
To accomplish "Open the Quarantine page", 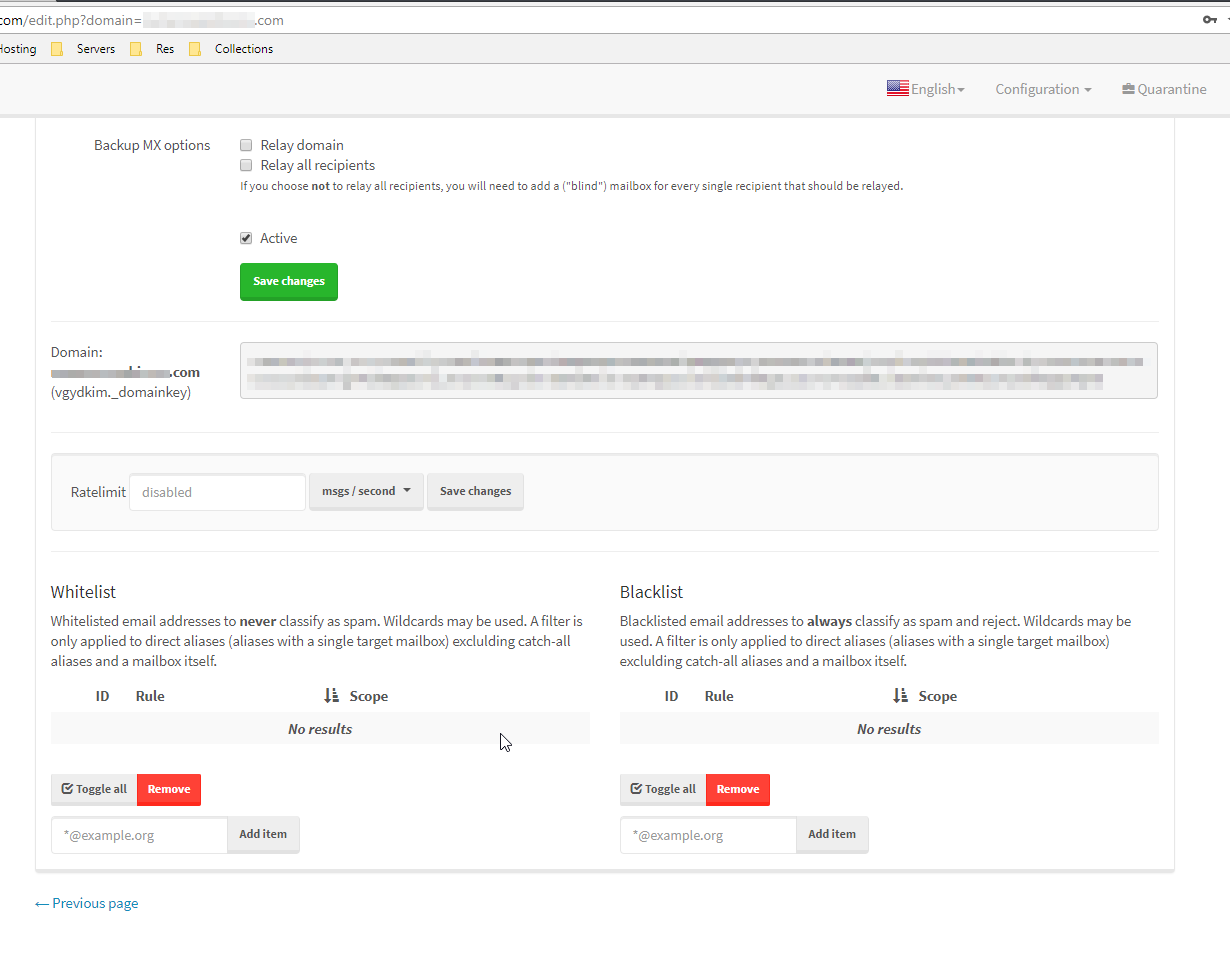I will pos(1164,89).
